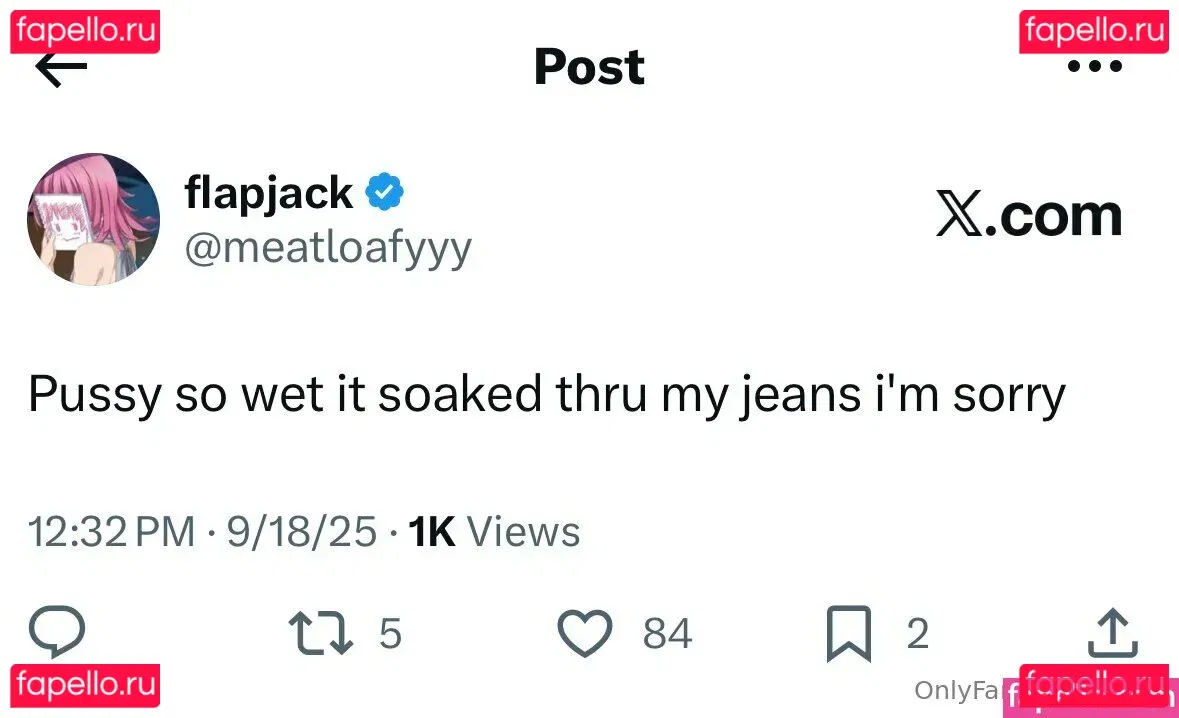Click the 9/18/25 post date

pyautogui.click(x=301, y=532)
